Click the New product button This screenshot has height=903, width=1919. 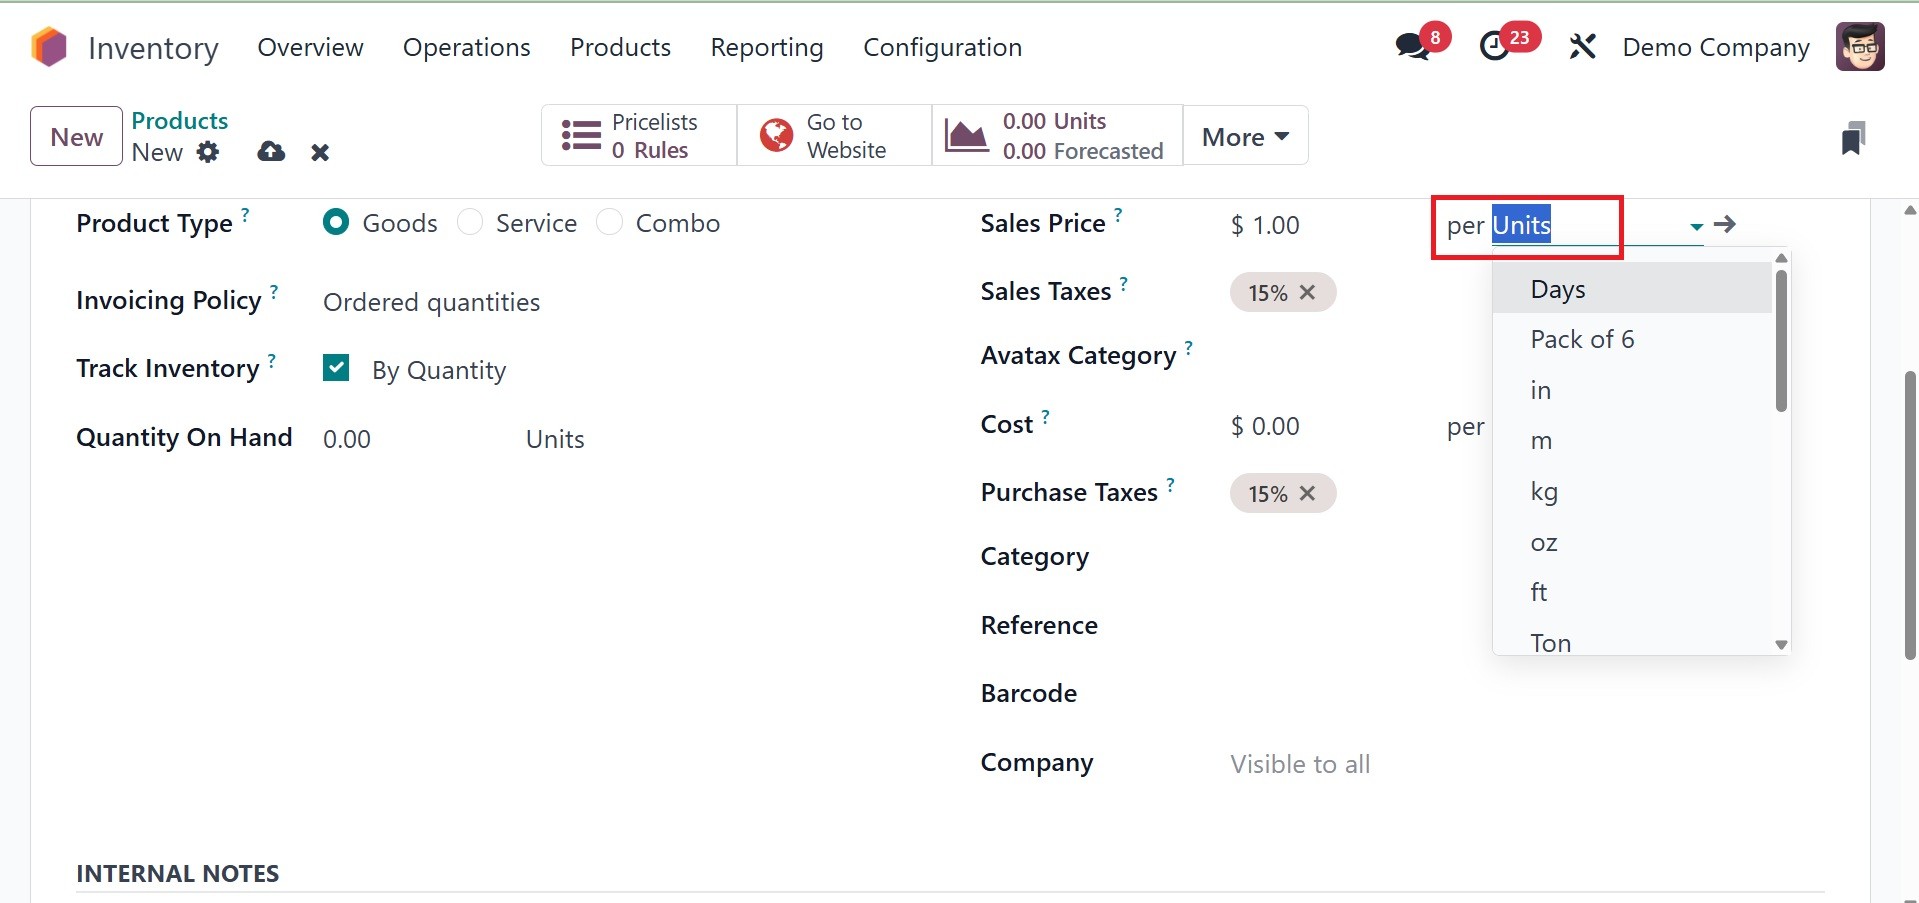point(76,137)
